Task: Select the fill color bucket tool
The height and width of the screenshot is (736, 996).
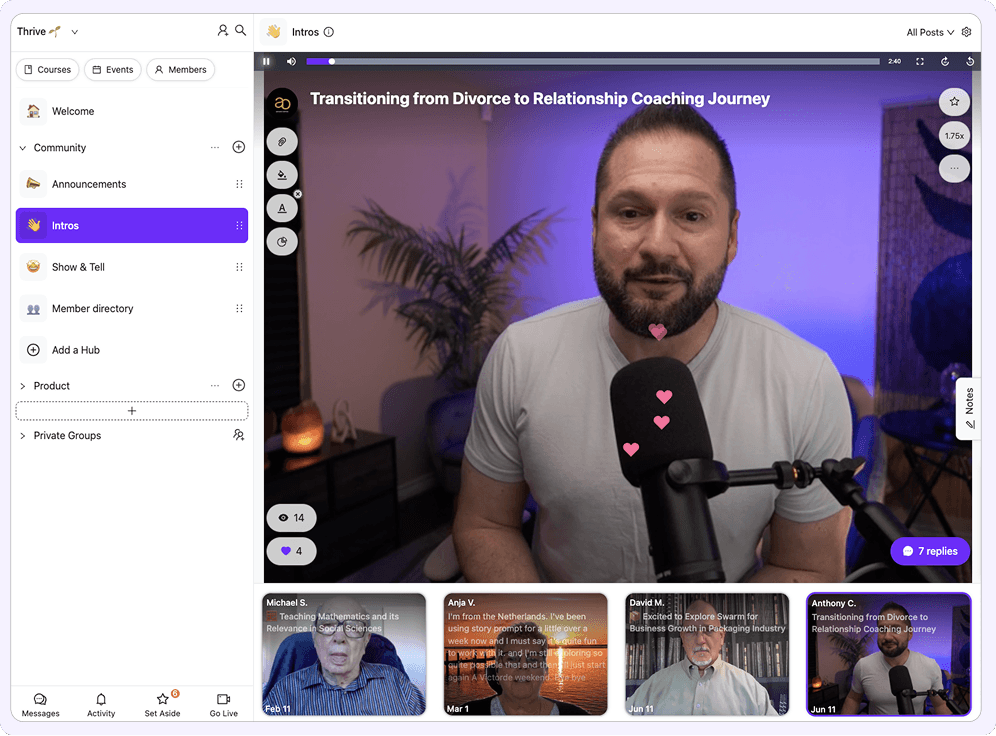Action: [x=282, y=175]
